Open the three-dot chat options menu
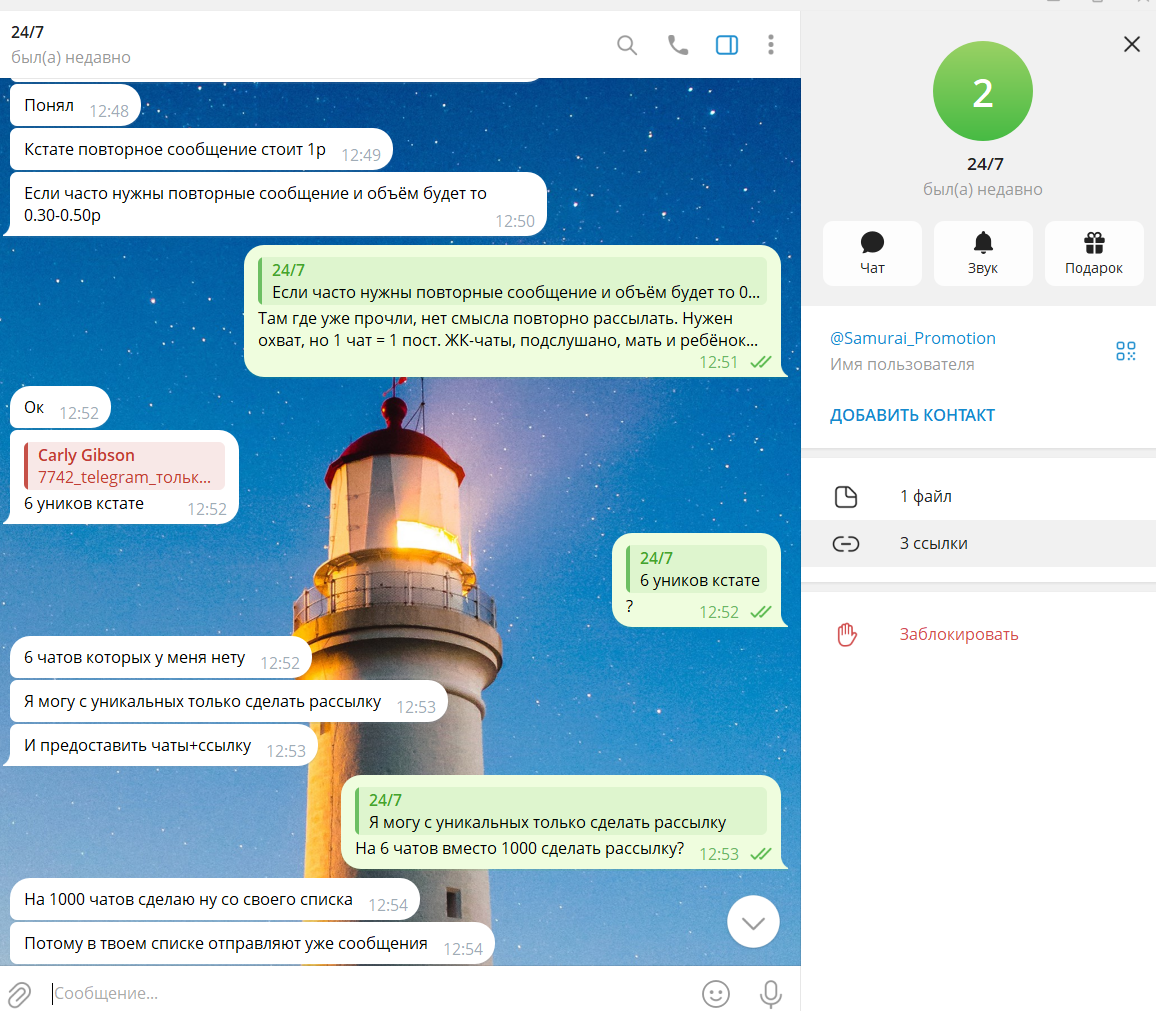This screenshot has height=1011, width=1156. click(771, 45)
